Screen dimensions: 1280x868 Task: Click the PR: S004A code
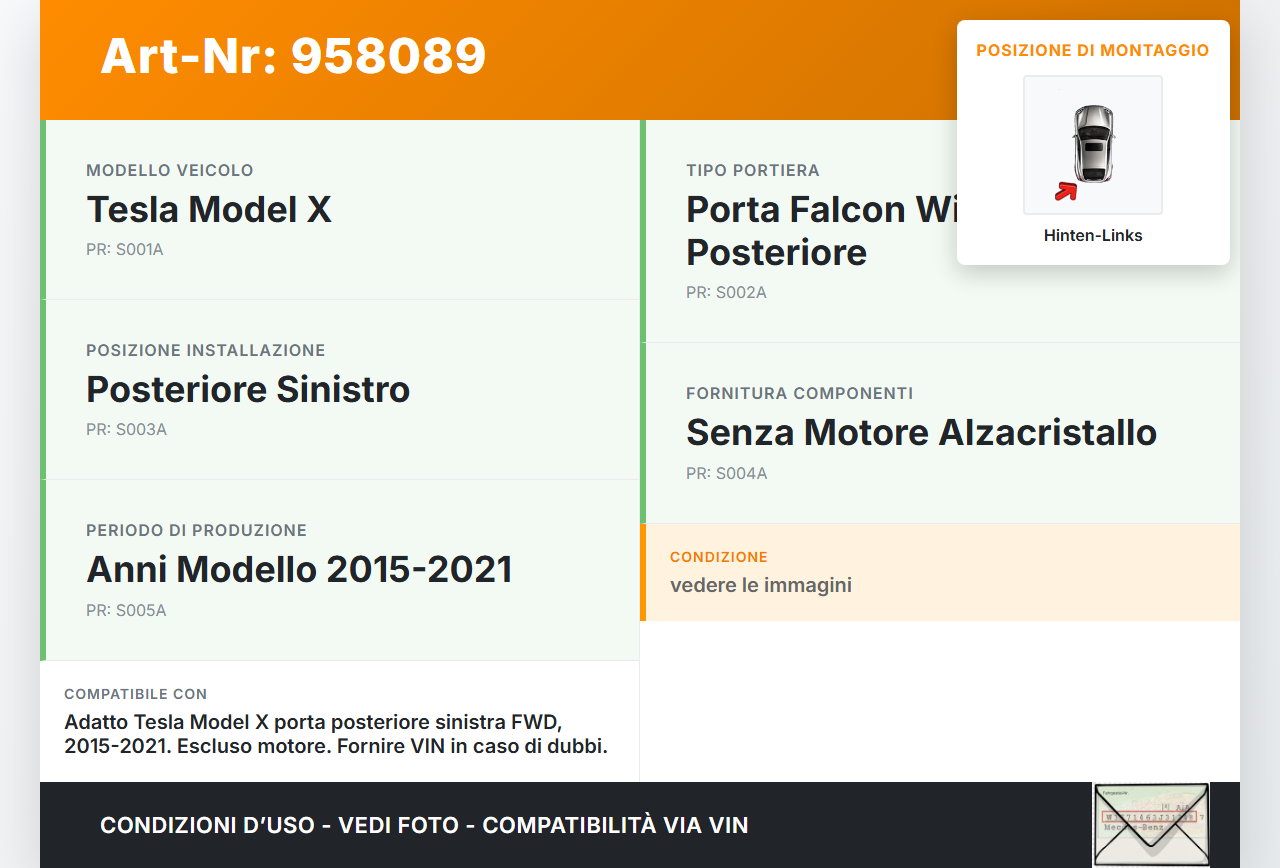click(726, 474)
